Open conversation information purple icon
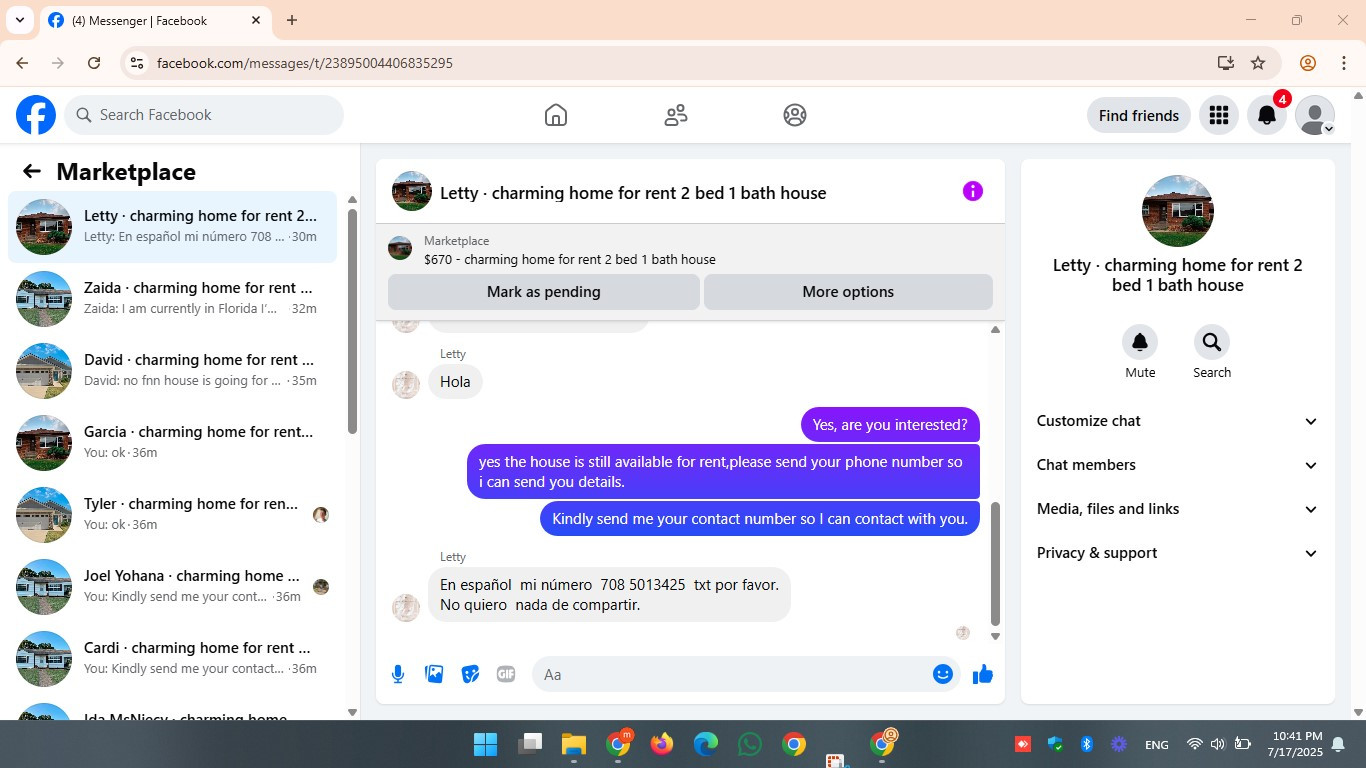 point(973,191)
